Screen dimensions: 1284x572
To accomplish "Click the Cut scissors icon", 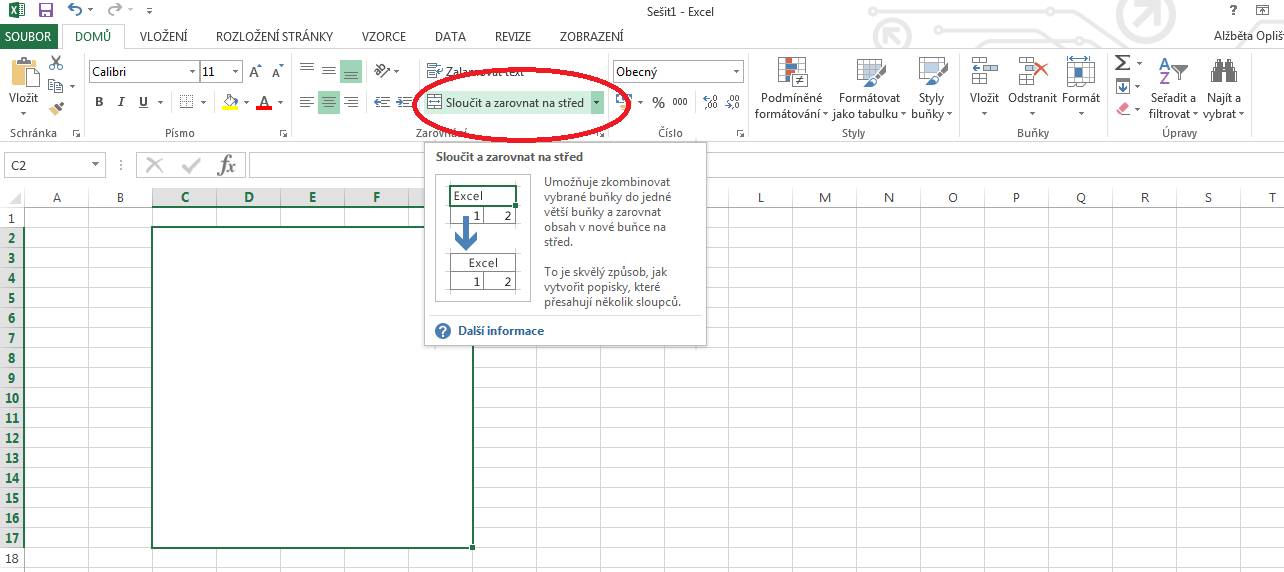I will (56, 64).
